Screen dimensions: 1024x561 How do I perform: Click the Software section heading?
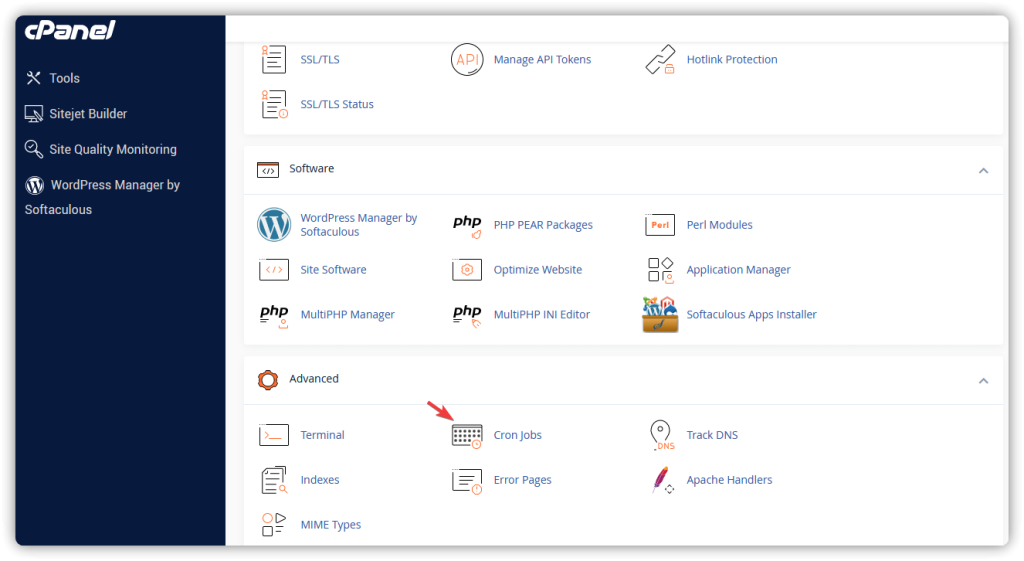pyautogui.click(x=312, y=168)
